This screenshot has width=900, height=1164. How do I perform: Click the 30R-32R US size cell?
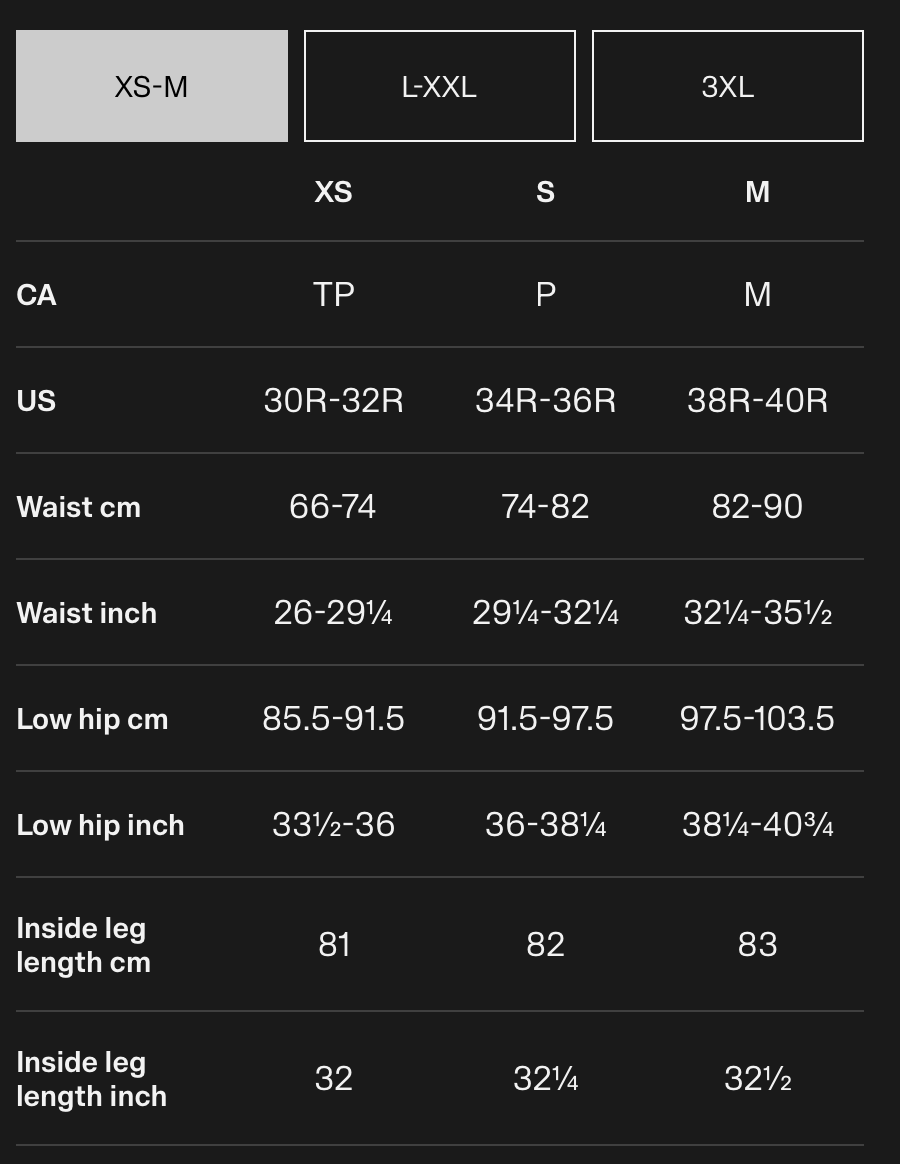click(333, 401)
